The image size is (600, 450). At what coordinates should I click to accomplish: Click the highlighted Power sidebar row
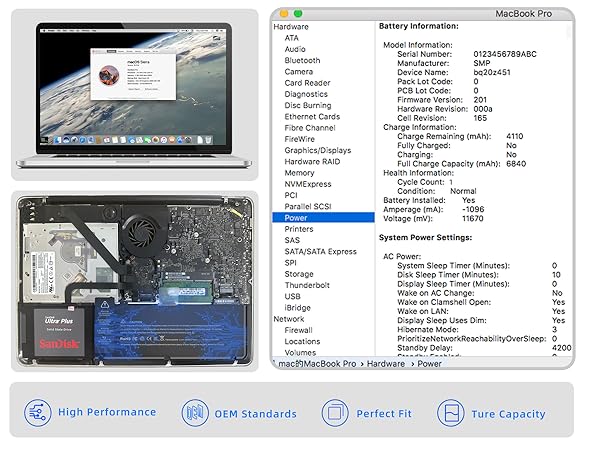323,218
